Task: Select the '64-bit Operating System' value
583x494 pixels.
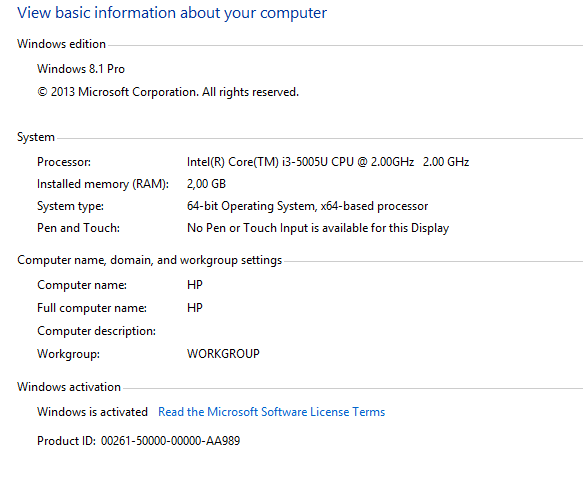Action: tap(307, 206)
